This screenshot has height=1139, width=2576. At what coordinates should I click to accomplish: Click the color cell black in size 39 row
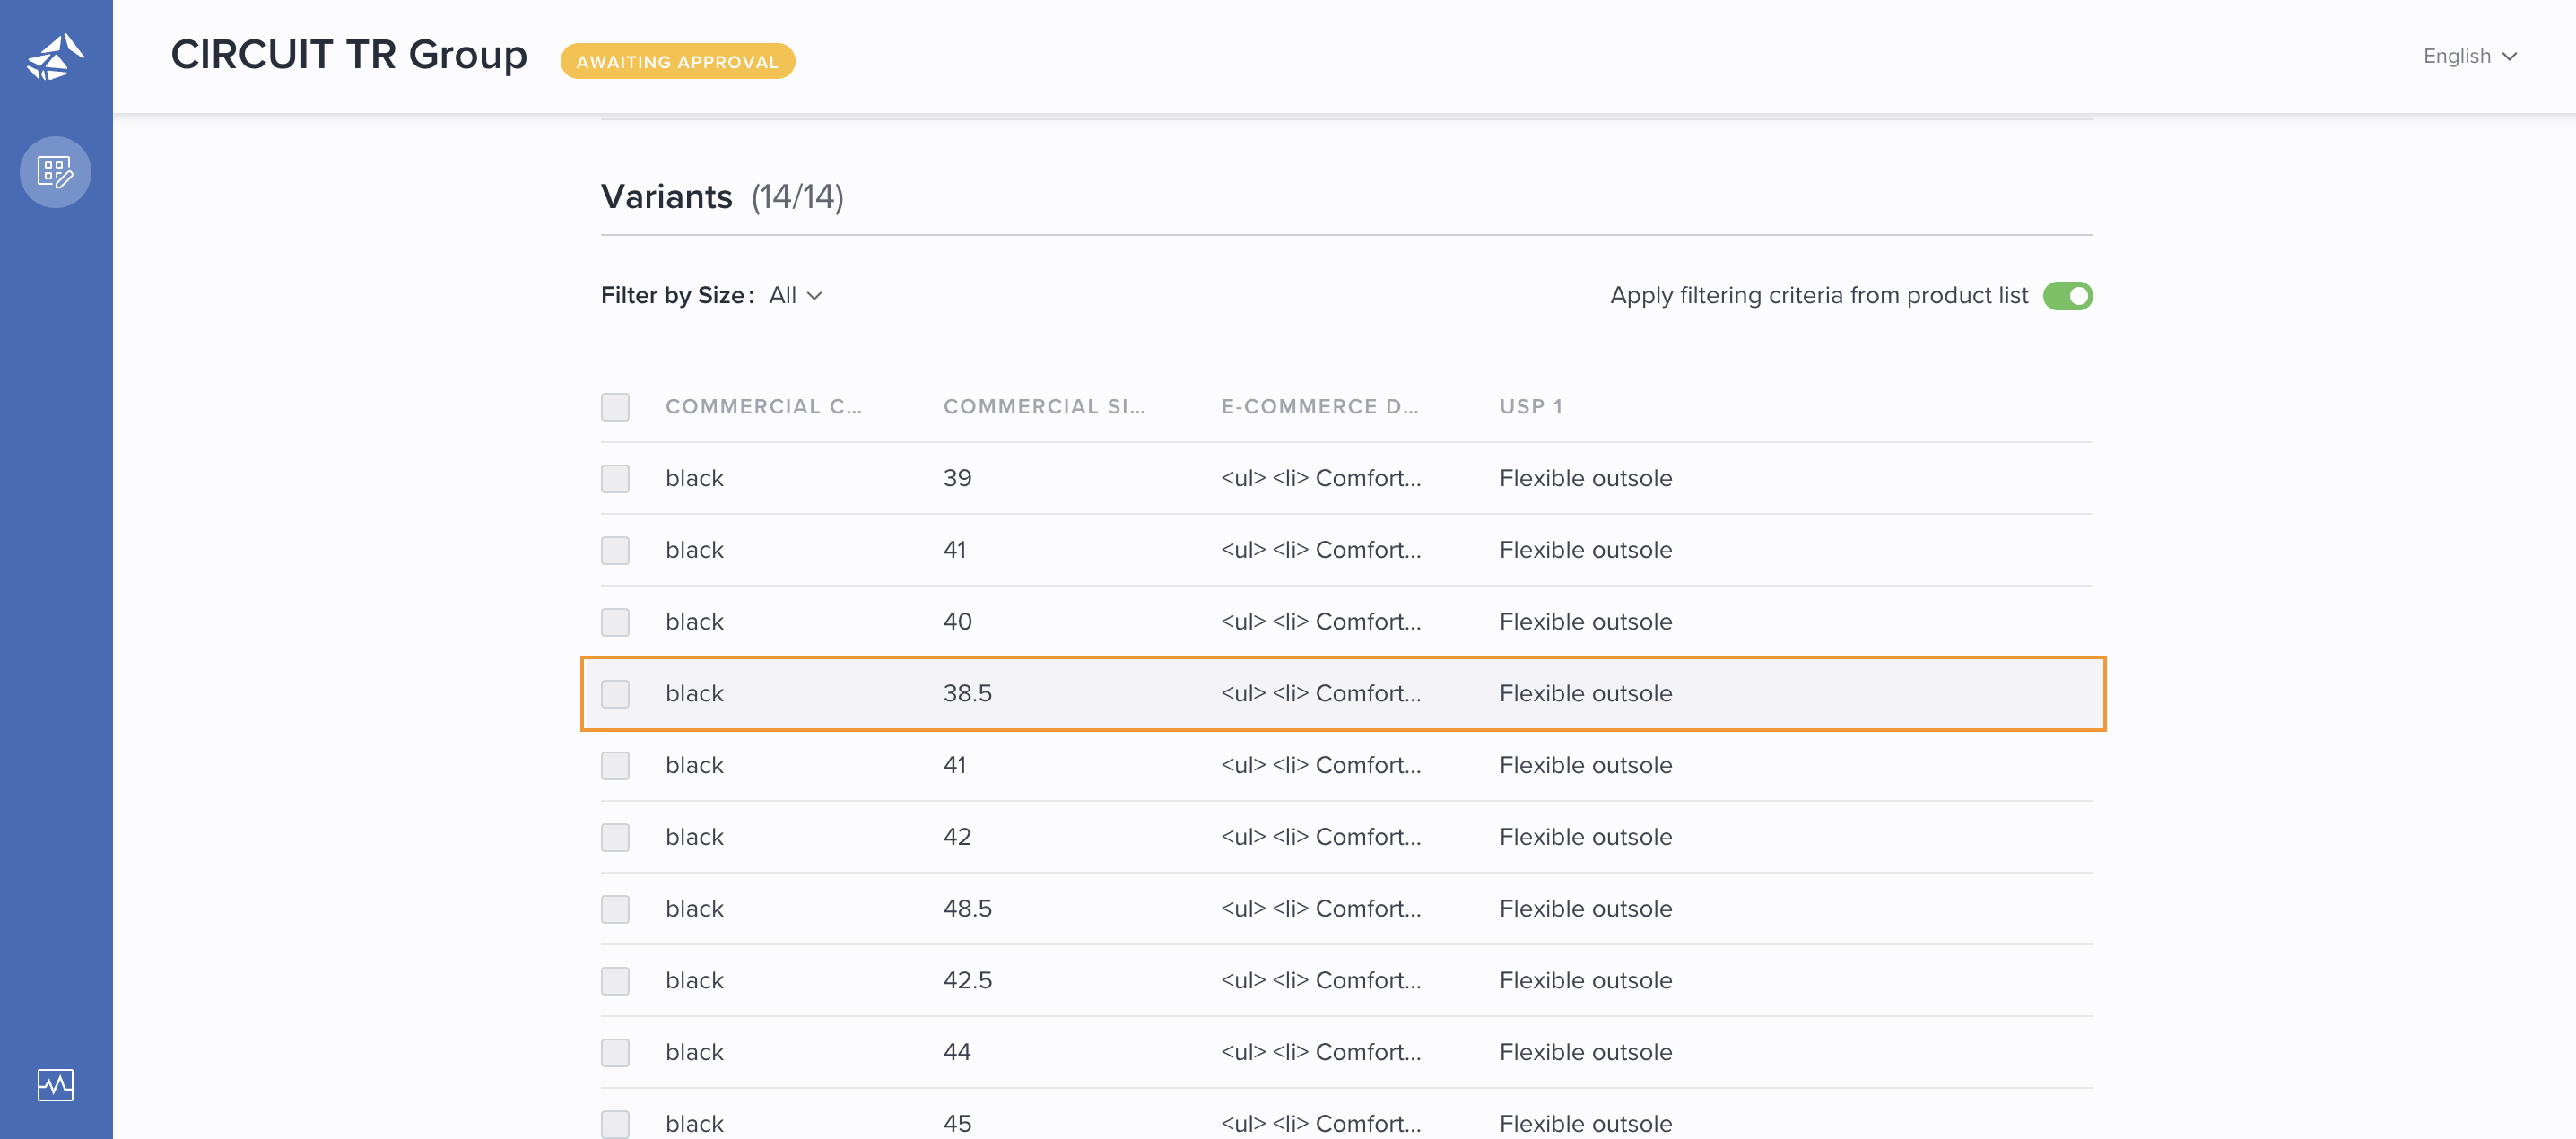pyautogui.click(x=694, y=478)
